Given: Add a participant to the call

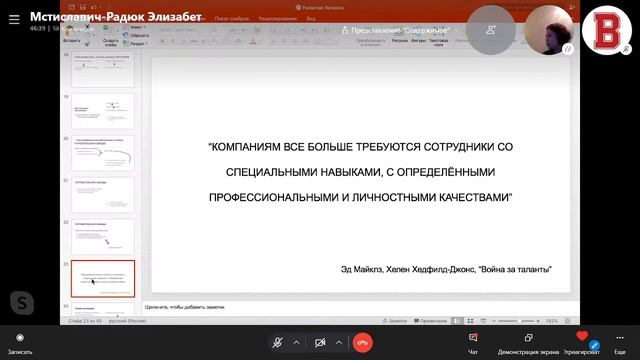Looking at the screenshot, I should coord(491,30).
